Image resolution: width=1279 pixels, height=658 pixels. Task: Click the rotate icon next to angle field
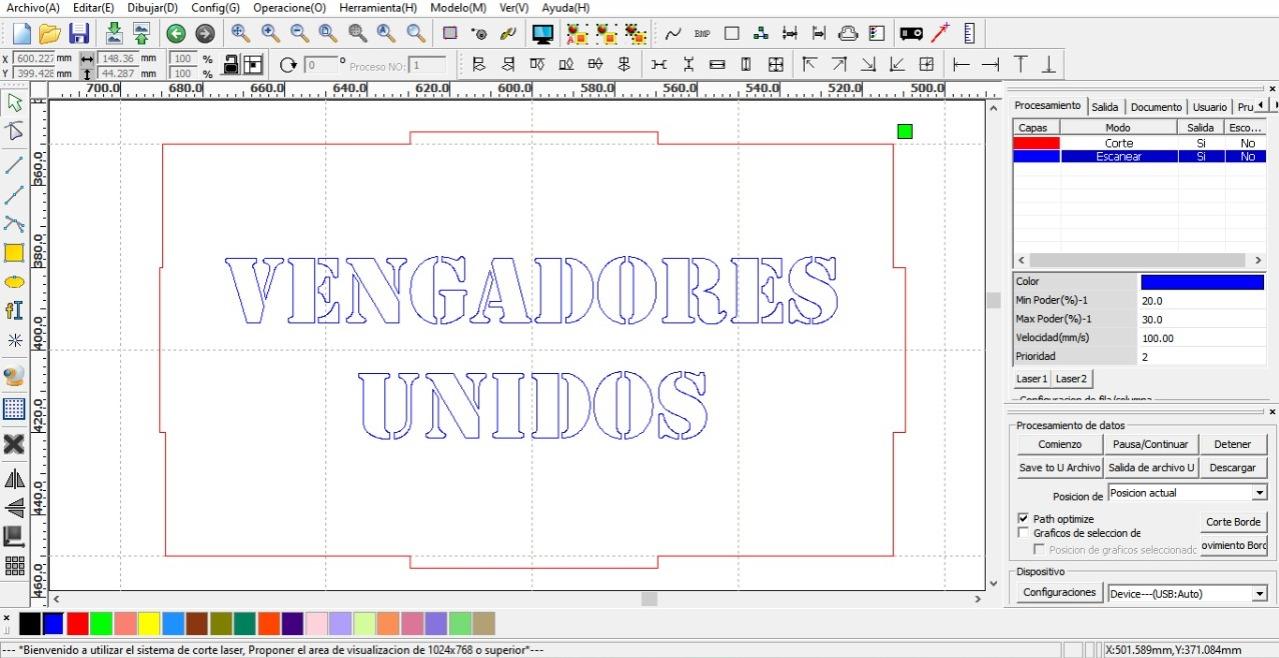(x=289, y=66)
